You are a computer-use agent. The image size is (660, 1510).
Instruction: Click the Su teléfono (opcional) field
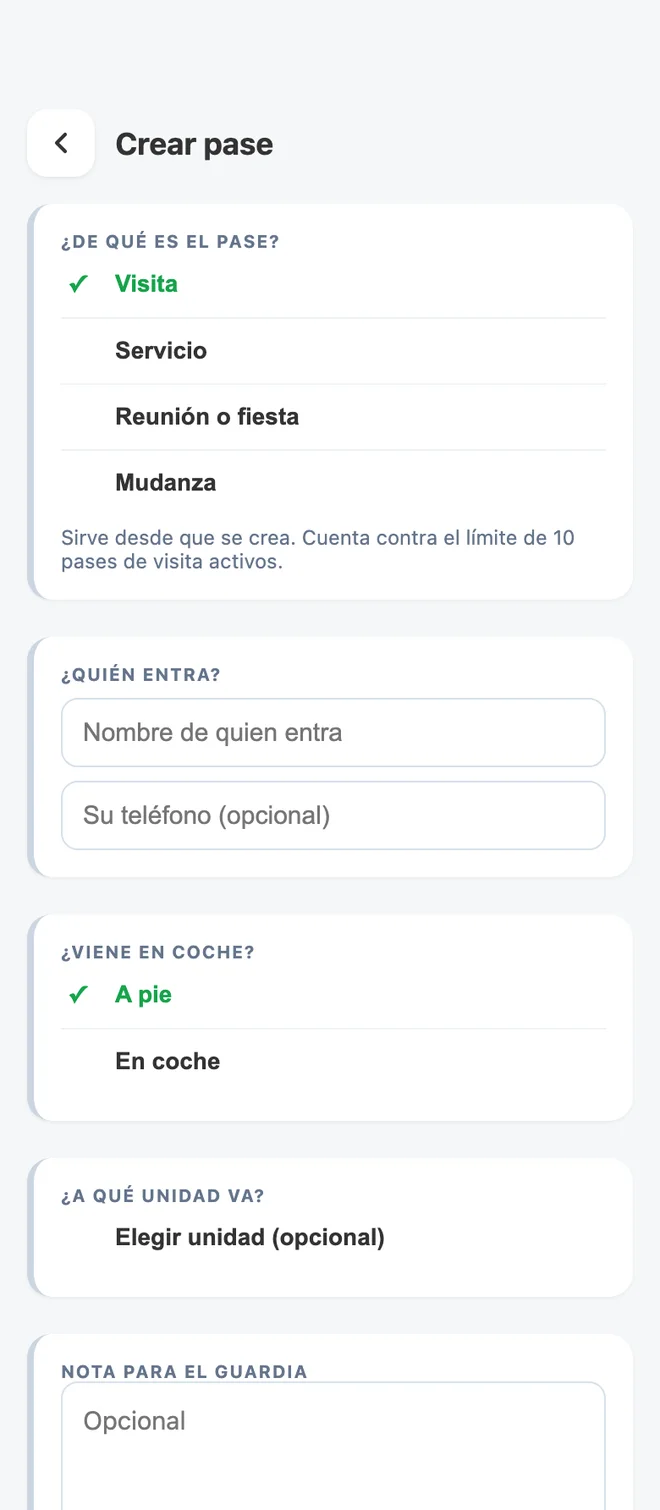click(x=333, y=816)
